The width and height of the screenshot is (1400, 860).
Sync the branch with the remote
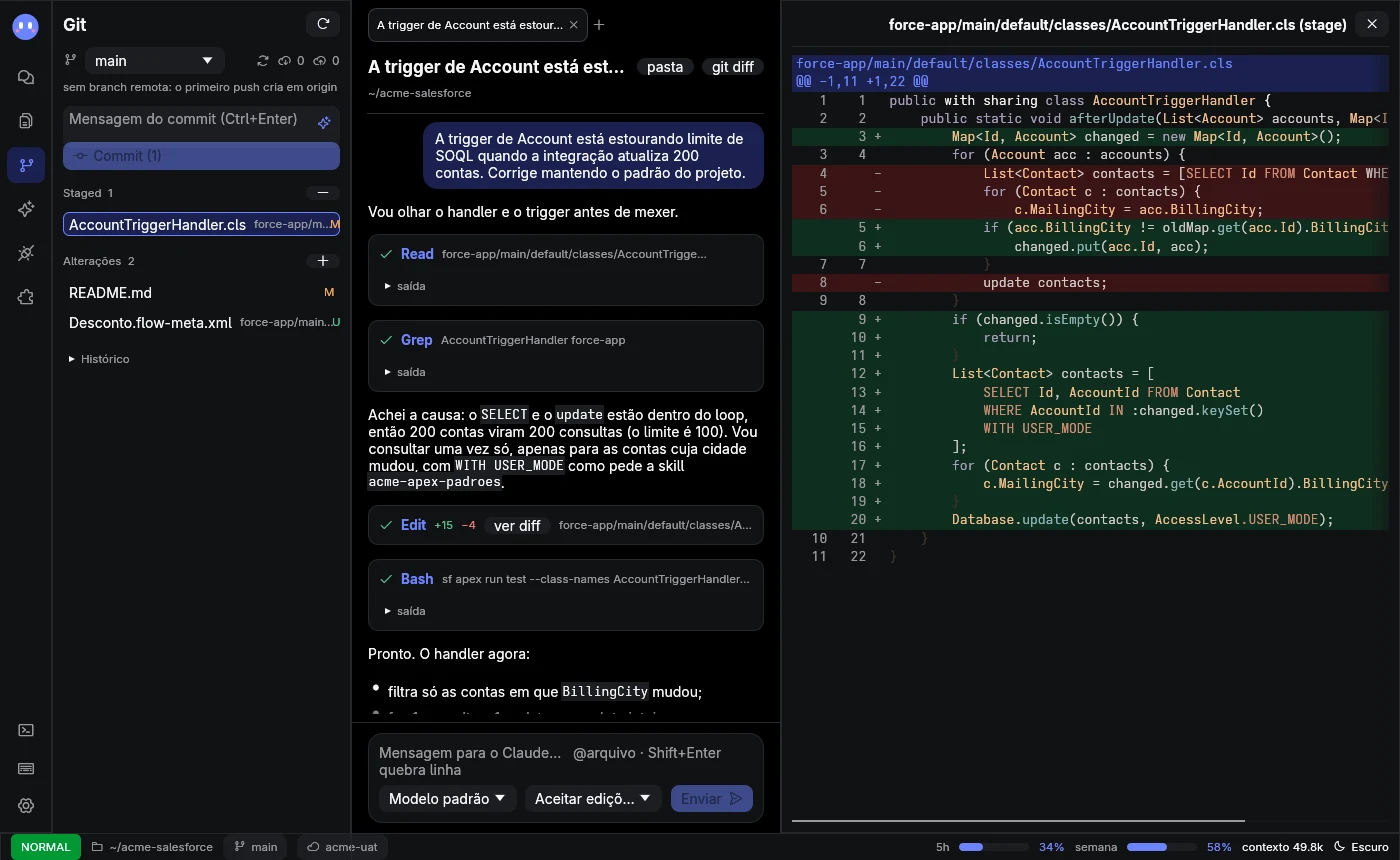click(263, 61)
